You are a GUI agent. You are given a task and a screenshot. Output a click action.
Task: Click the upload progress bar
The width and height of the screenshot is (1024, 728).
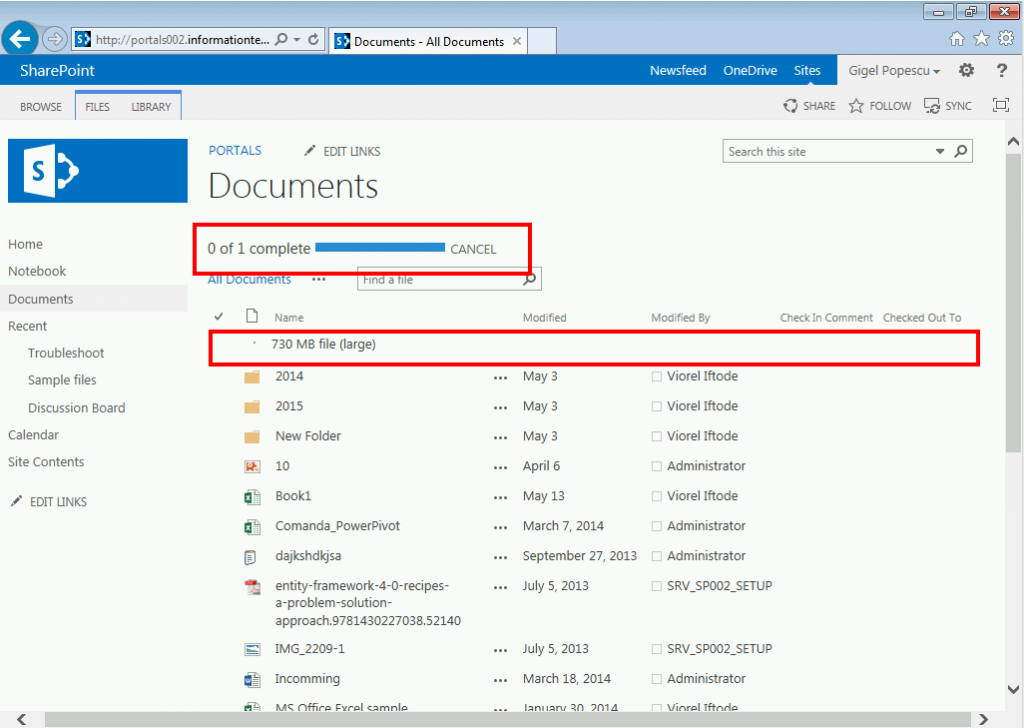[x=379, y=247]
